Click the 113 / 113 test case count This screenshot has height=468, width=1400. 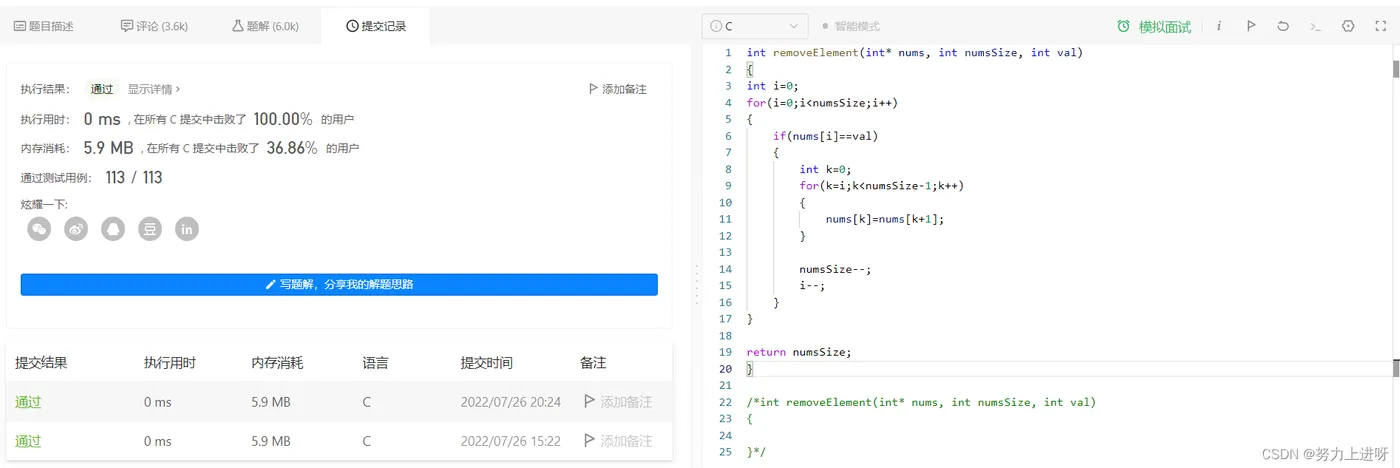[133, 177]
